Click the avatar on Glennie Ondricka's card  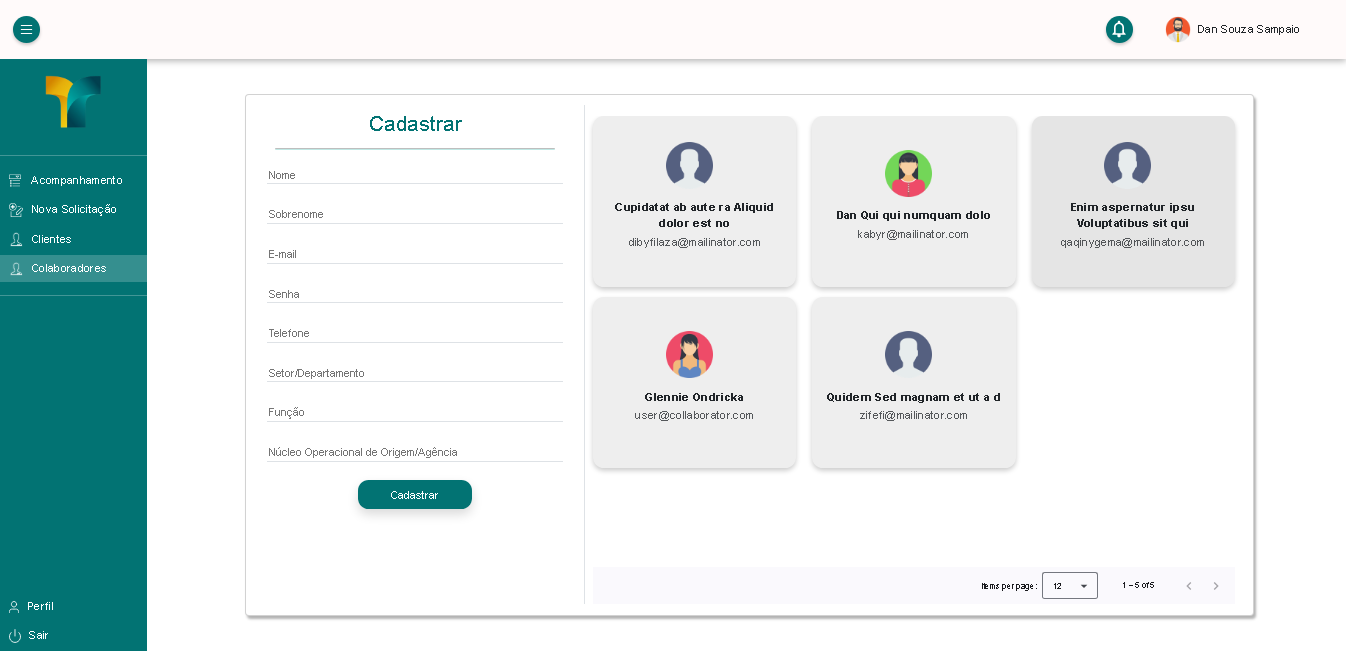[x=689, y=355]
